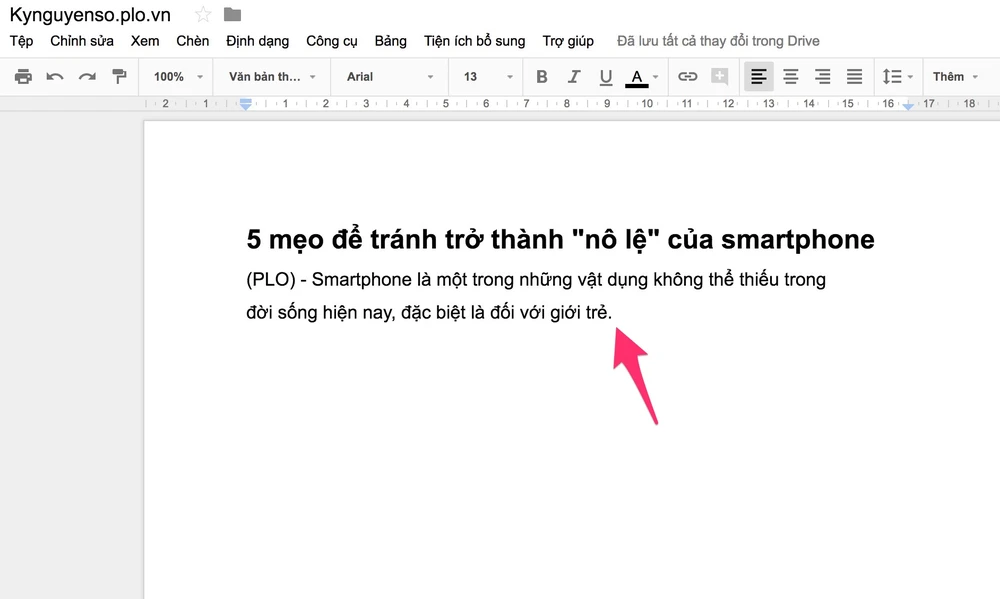1000x599 pixels.
Task: Click the Print icon
Action: click(24, 76)
